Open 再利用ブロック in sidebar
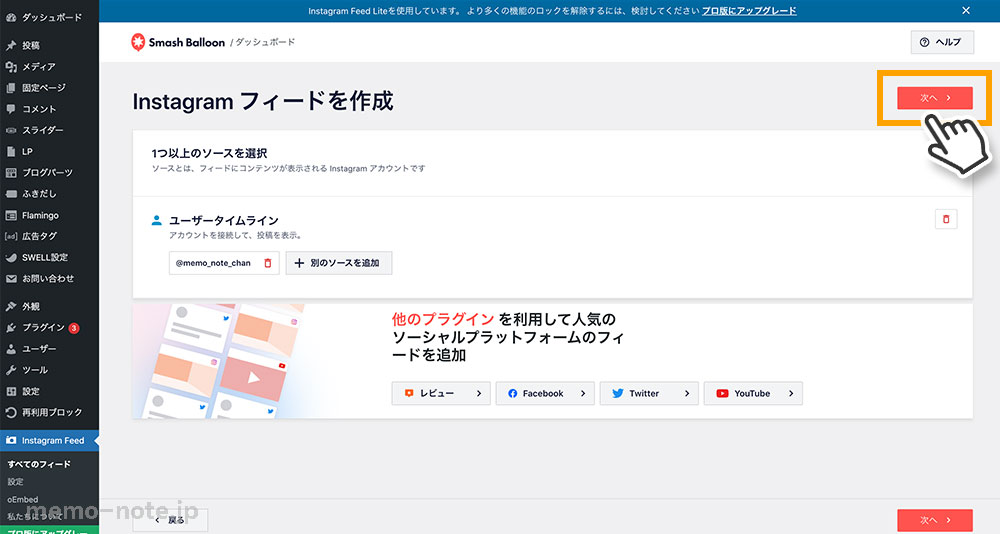This screenshot has width=1000, height=534. [49, 412]
